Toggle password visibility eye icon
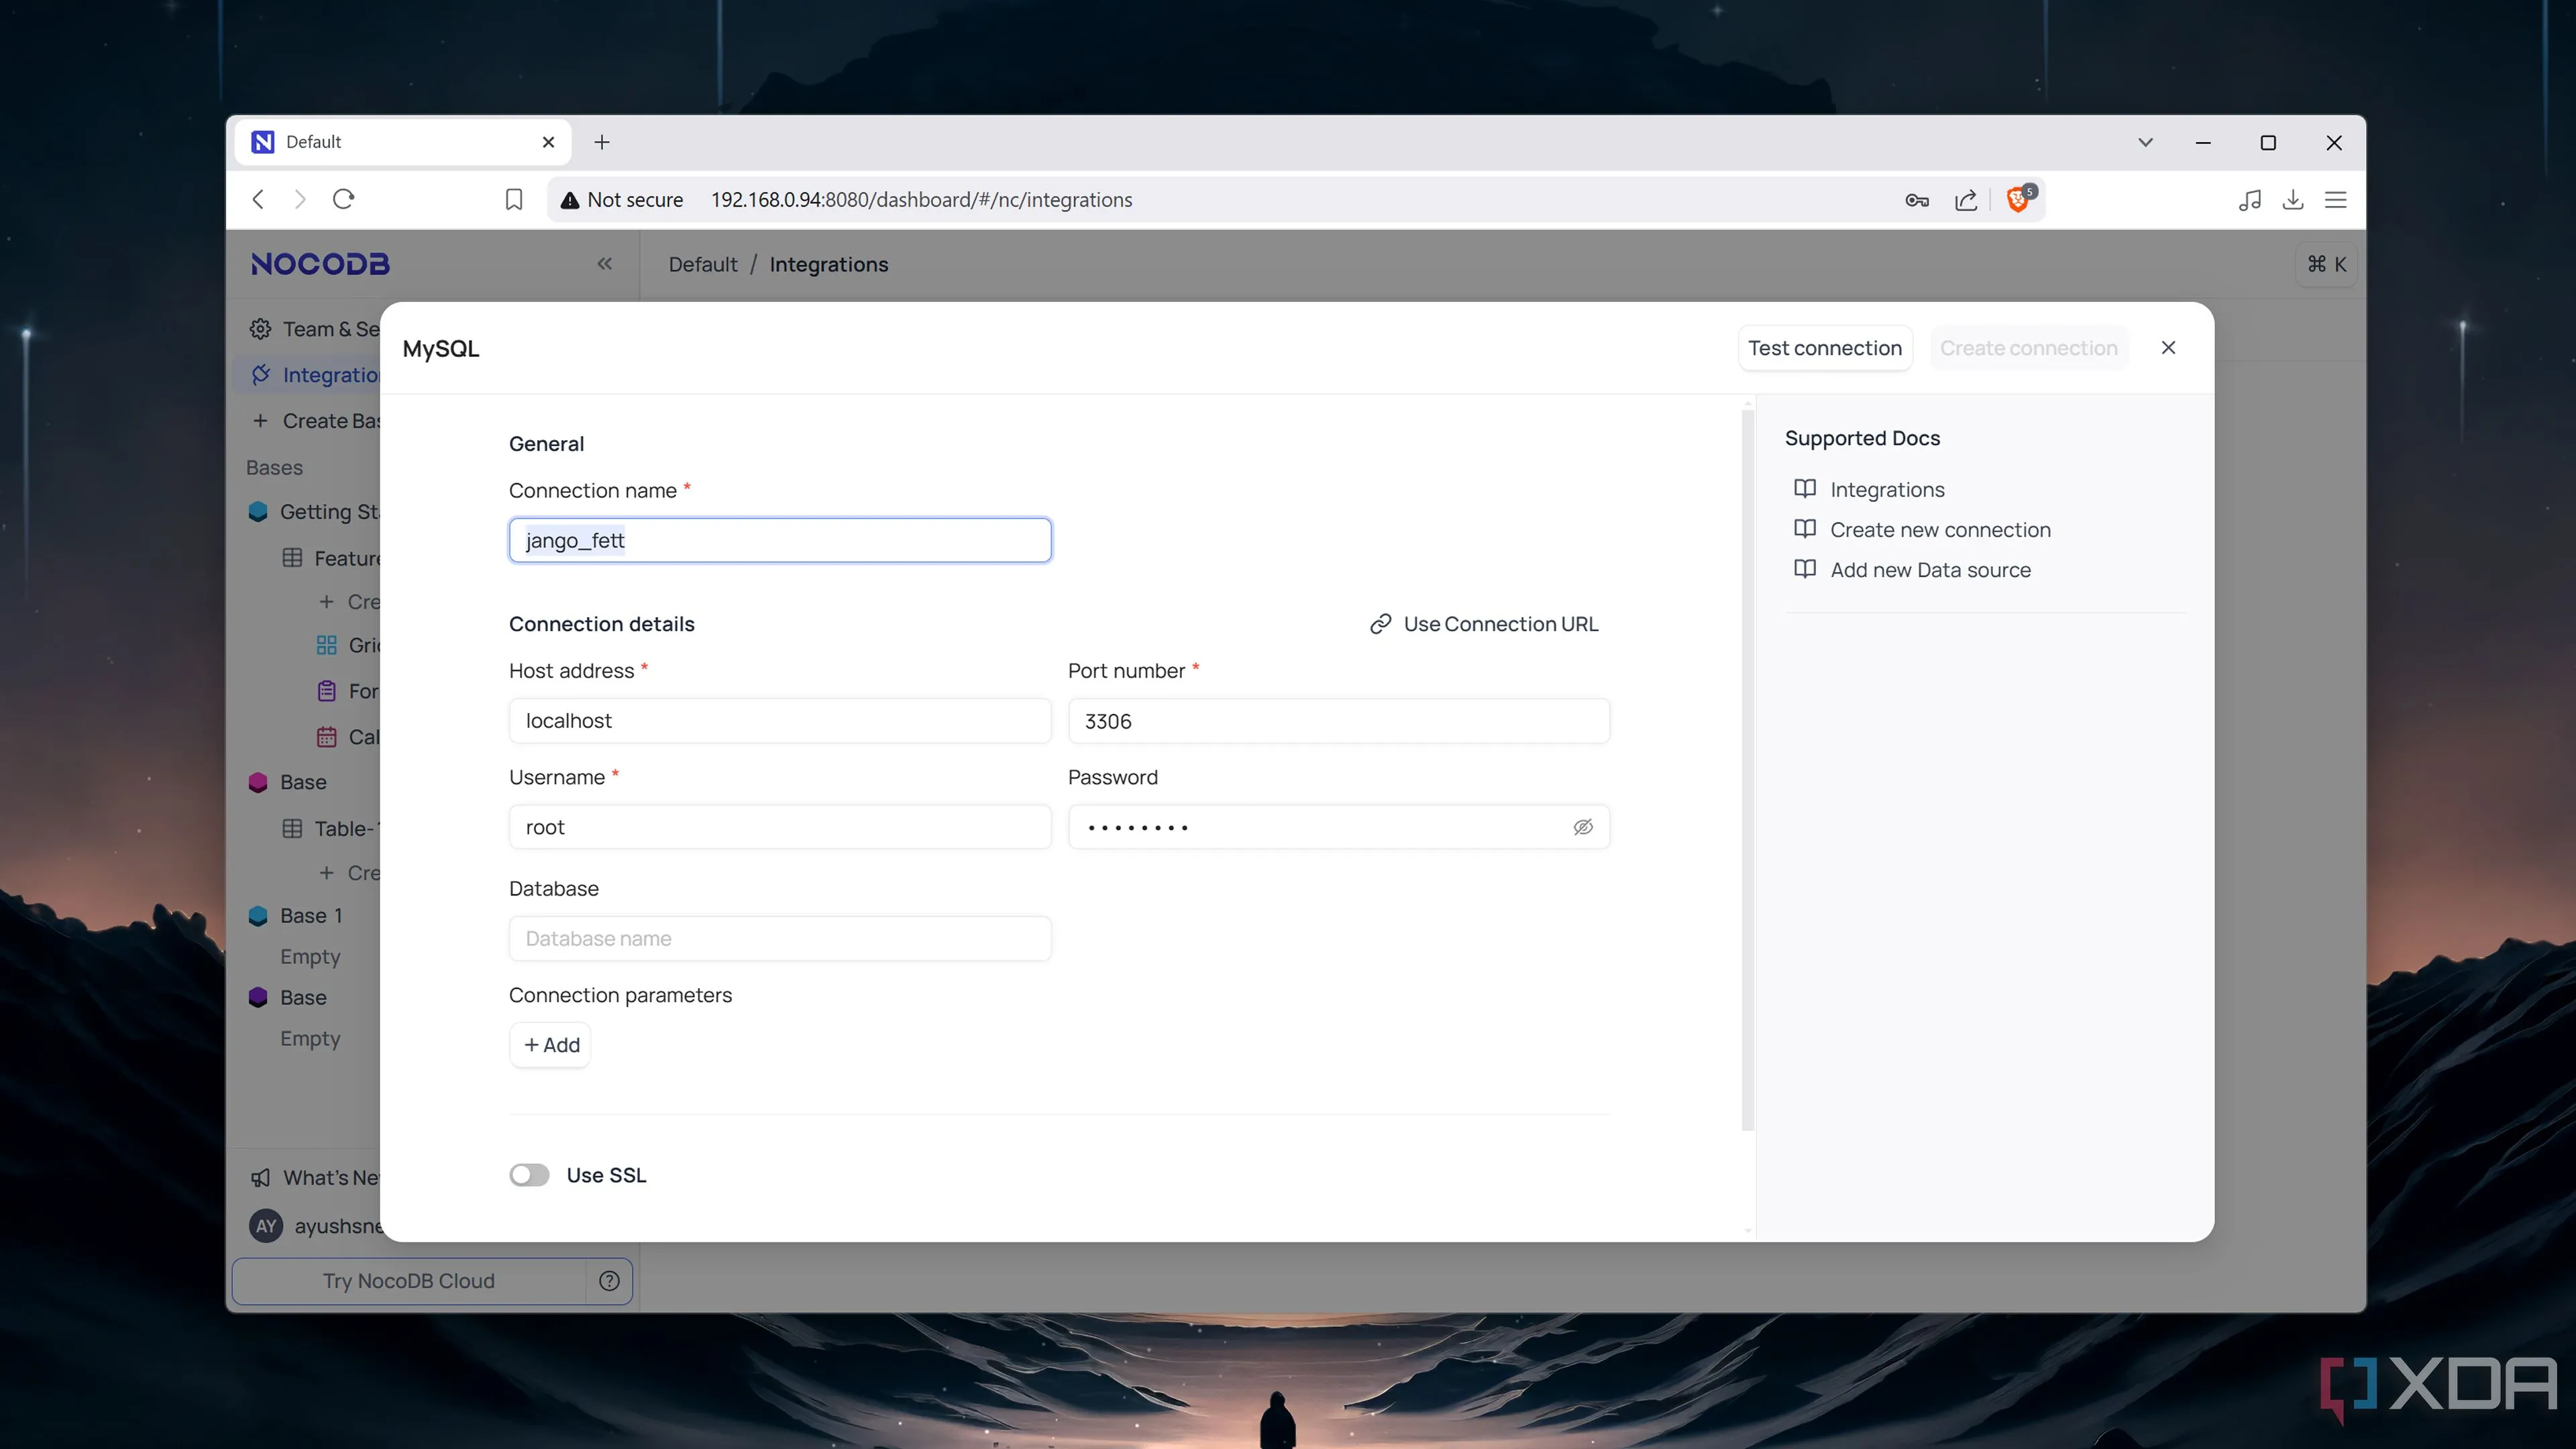The height and width of the screenshot is (1449, 2576). point(1583,827)
